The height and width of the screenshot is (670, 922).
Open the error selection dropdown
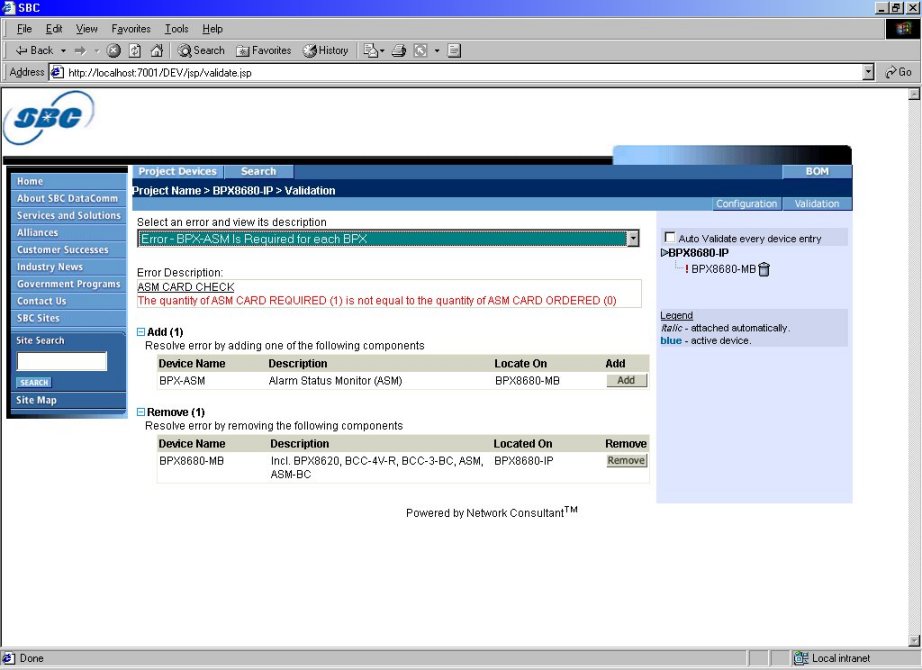click(632, 239)
